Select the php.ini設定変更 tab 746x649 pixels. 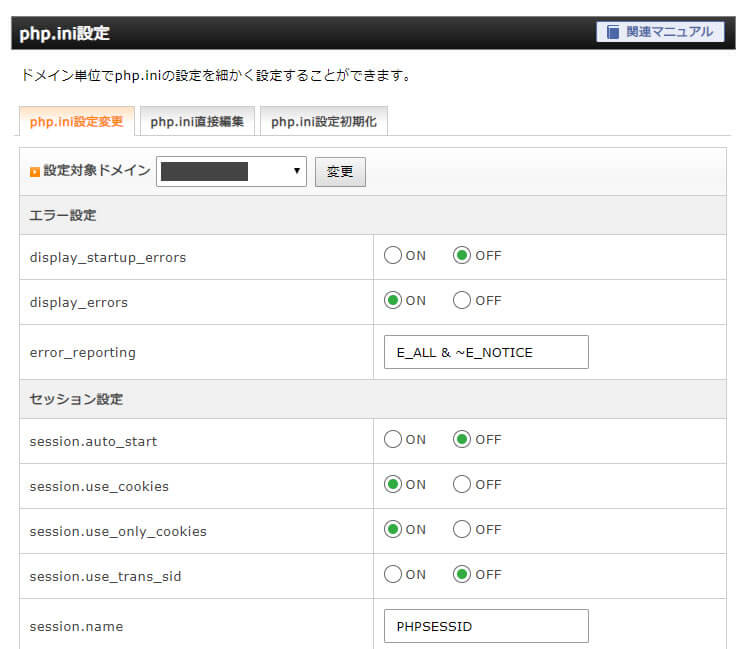(x=77, y=121)
